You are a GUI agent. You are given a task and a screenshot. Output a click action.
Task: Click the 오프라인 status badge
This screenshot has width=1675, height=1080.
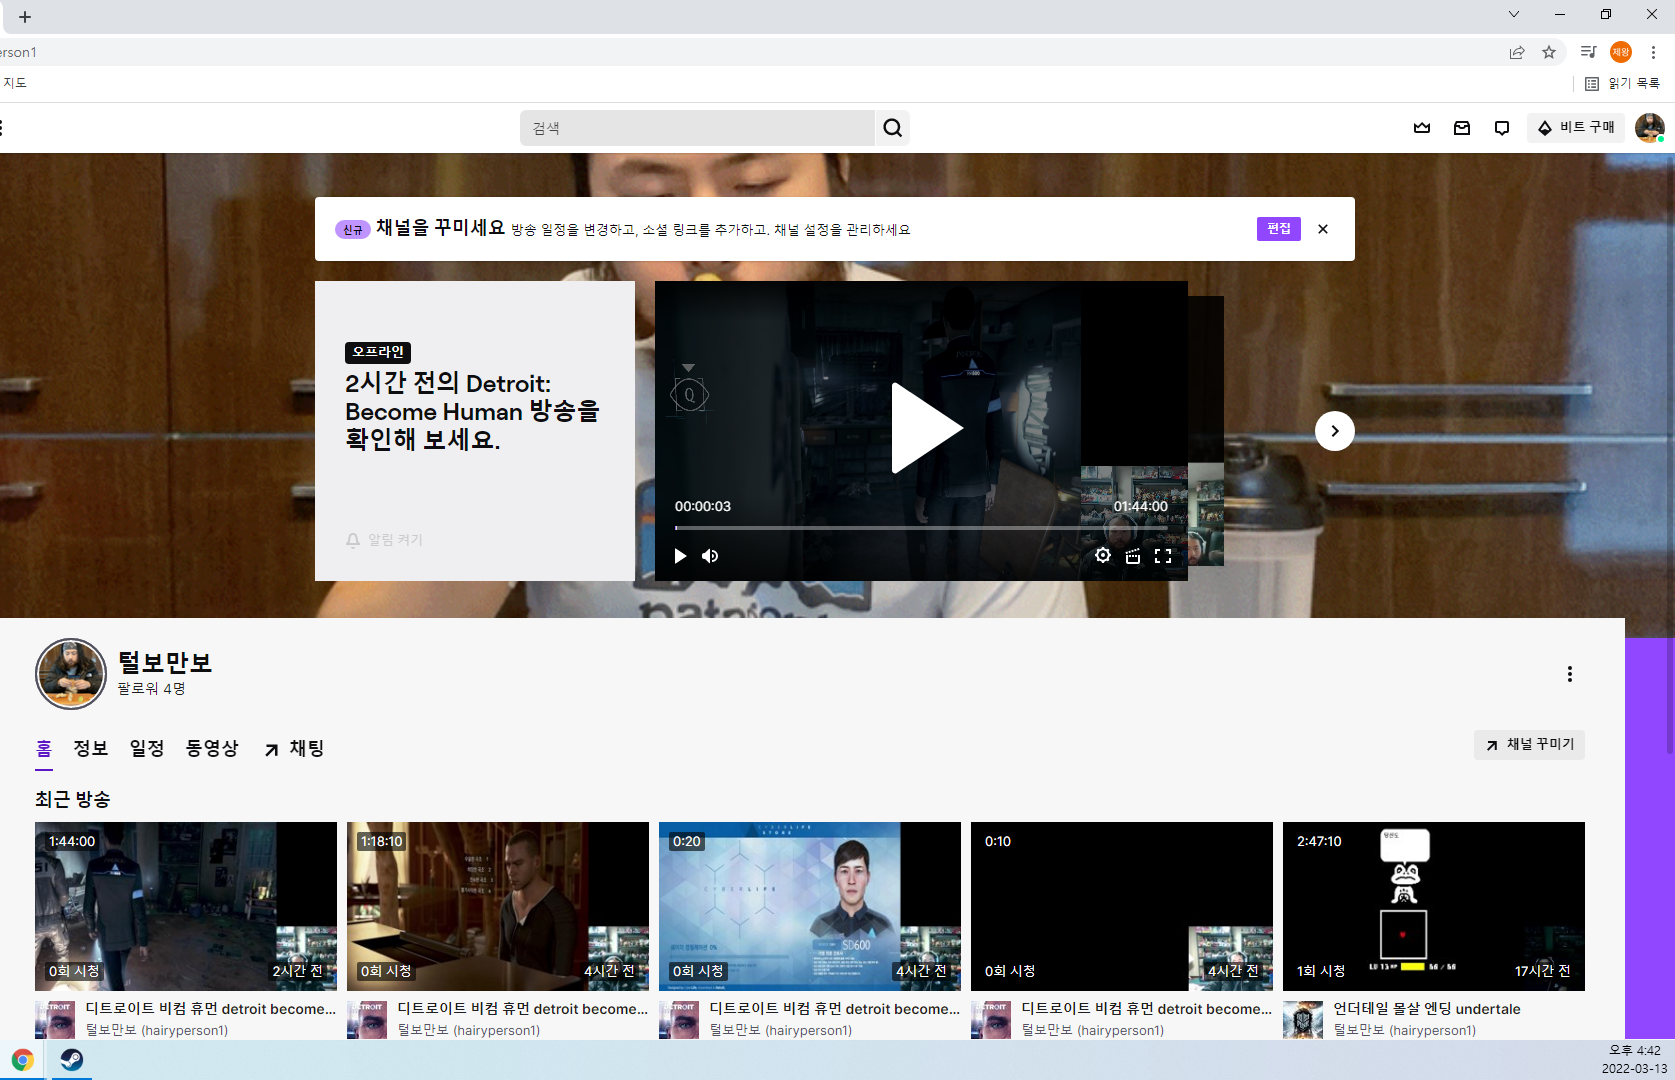pyautogui.click(x=378, y=352)
